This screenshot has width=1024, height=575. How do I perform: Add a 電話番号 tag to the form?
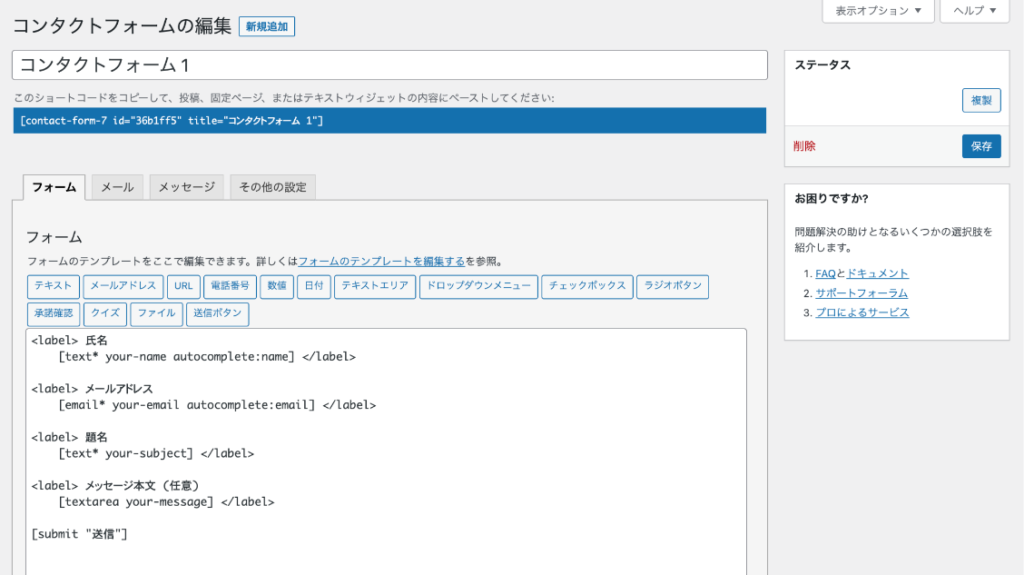click(230, 286)
